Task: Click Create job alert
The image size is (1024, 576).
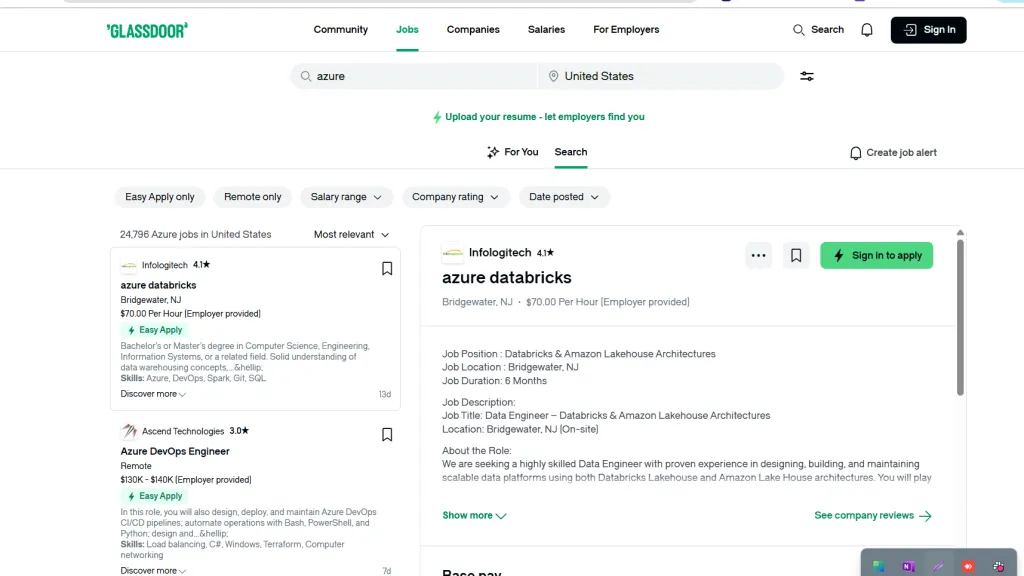Action: tap(893, 153)
